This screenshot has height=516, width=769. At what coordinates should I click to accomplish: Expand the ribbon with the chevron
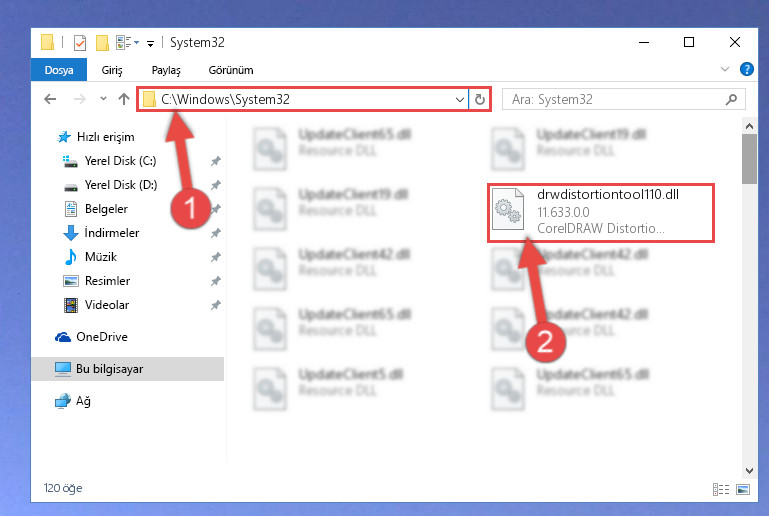pyautogui.click(x=724, y=70)
